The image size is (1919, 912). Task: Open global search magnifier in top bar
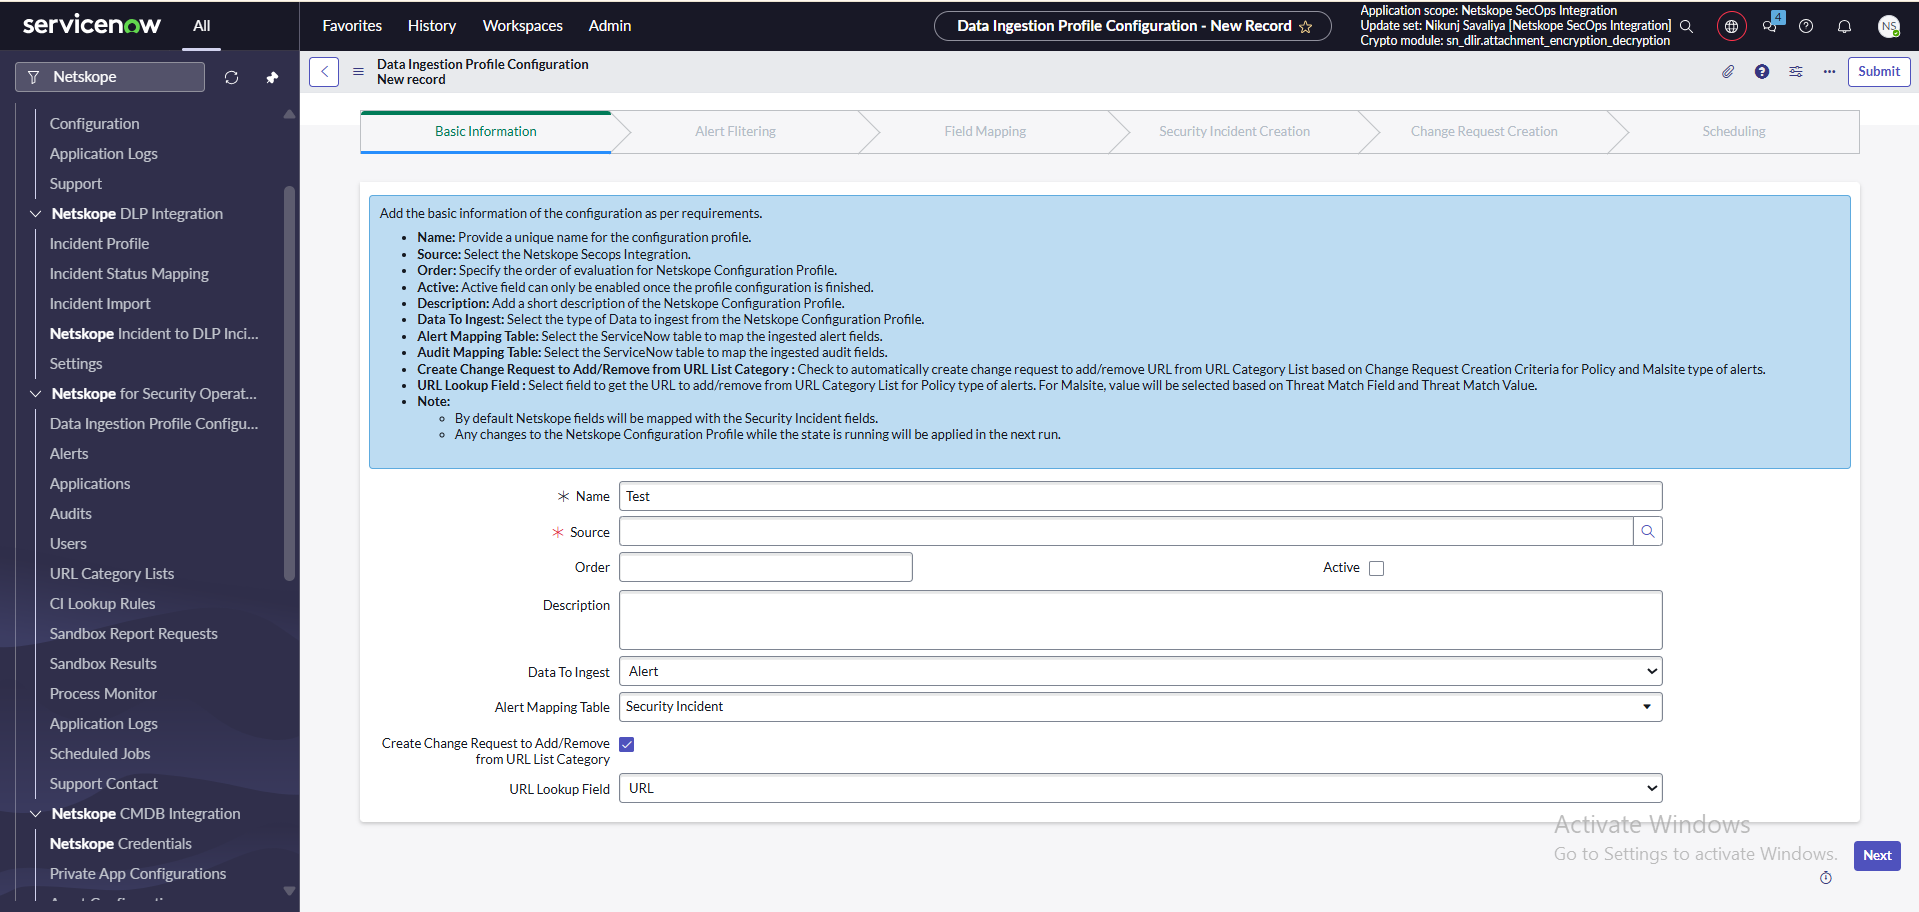[1686, 26]
